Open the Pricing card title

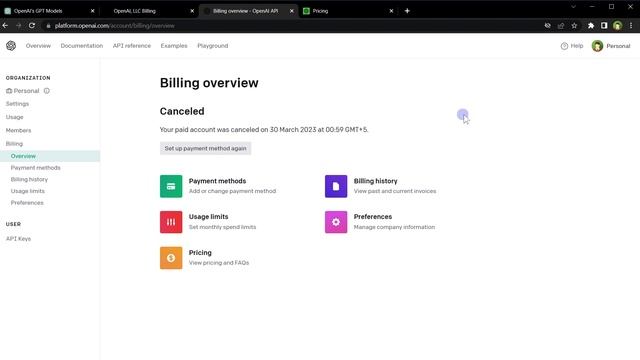(x=200, y=253)
